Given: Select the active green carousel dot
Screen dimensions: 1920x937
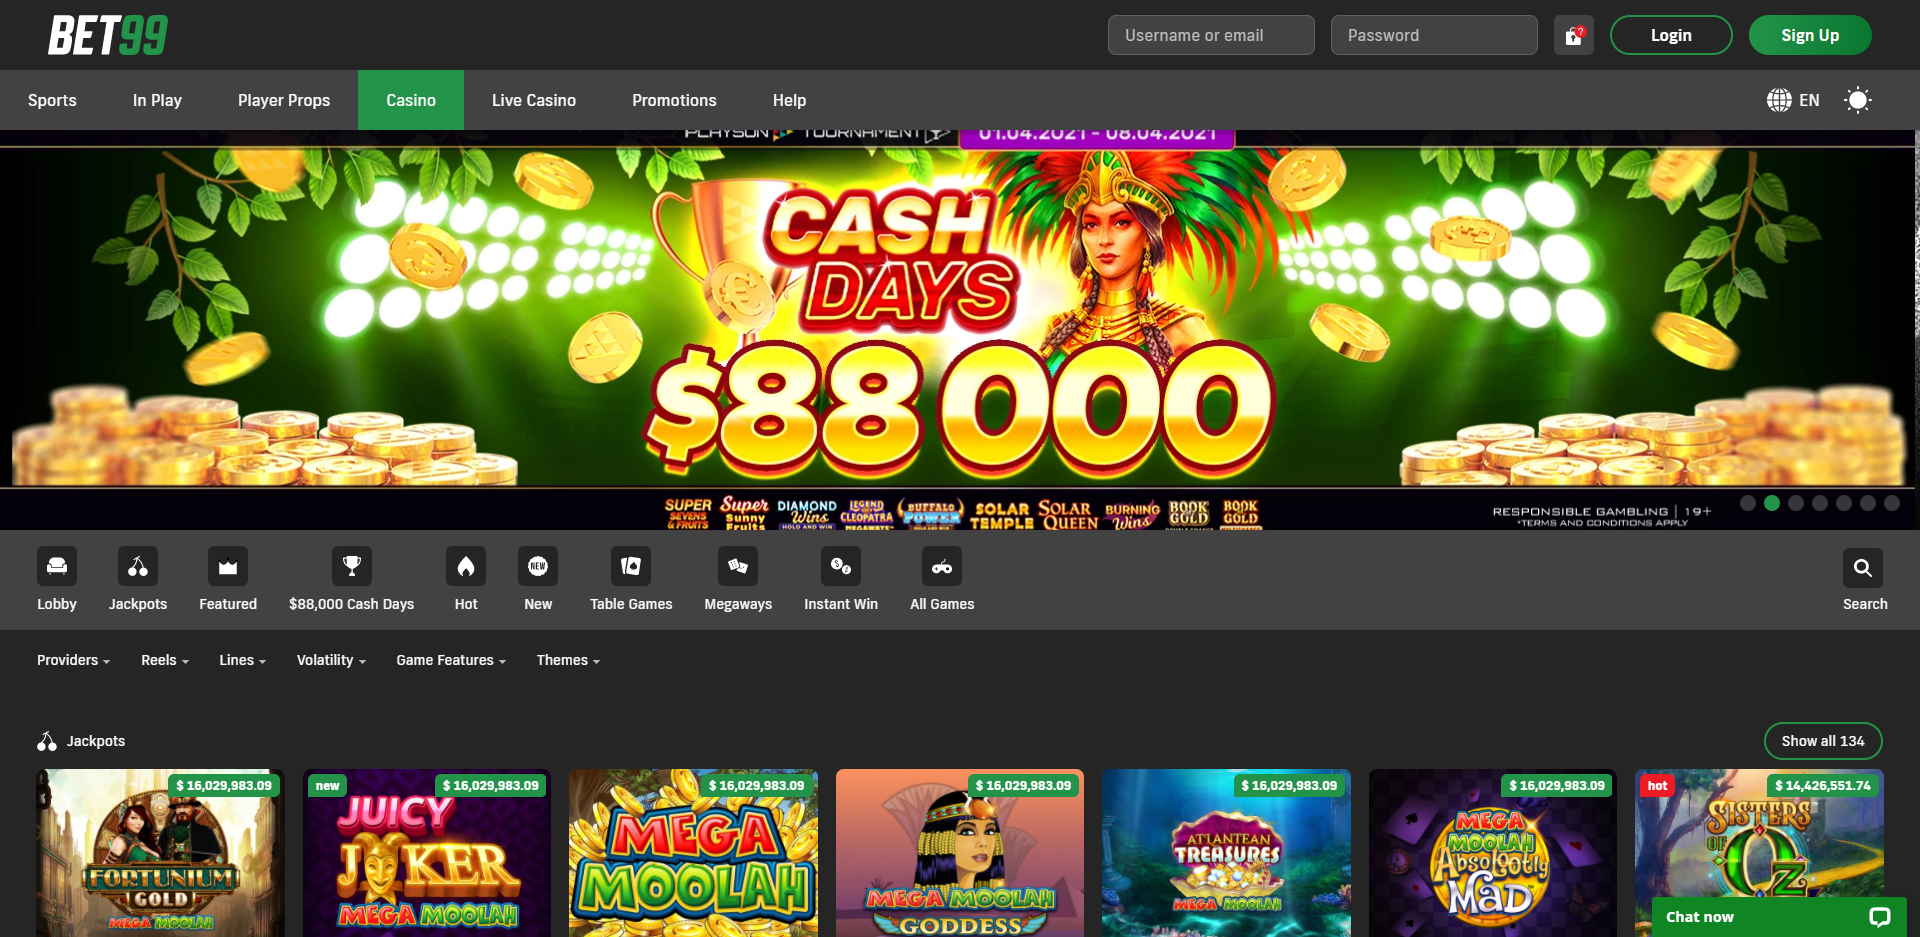Looking at the screenshot, I should coord(1772,503).
